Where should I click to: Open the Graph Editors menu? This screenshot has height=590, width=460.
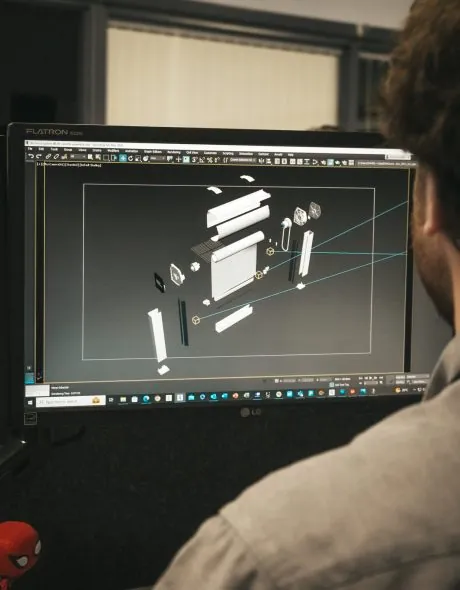click(153, 152)
